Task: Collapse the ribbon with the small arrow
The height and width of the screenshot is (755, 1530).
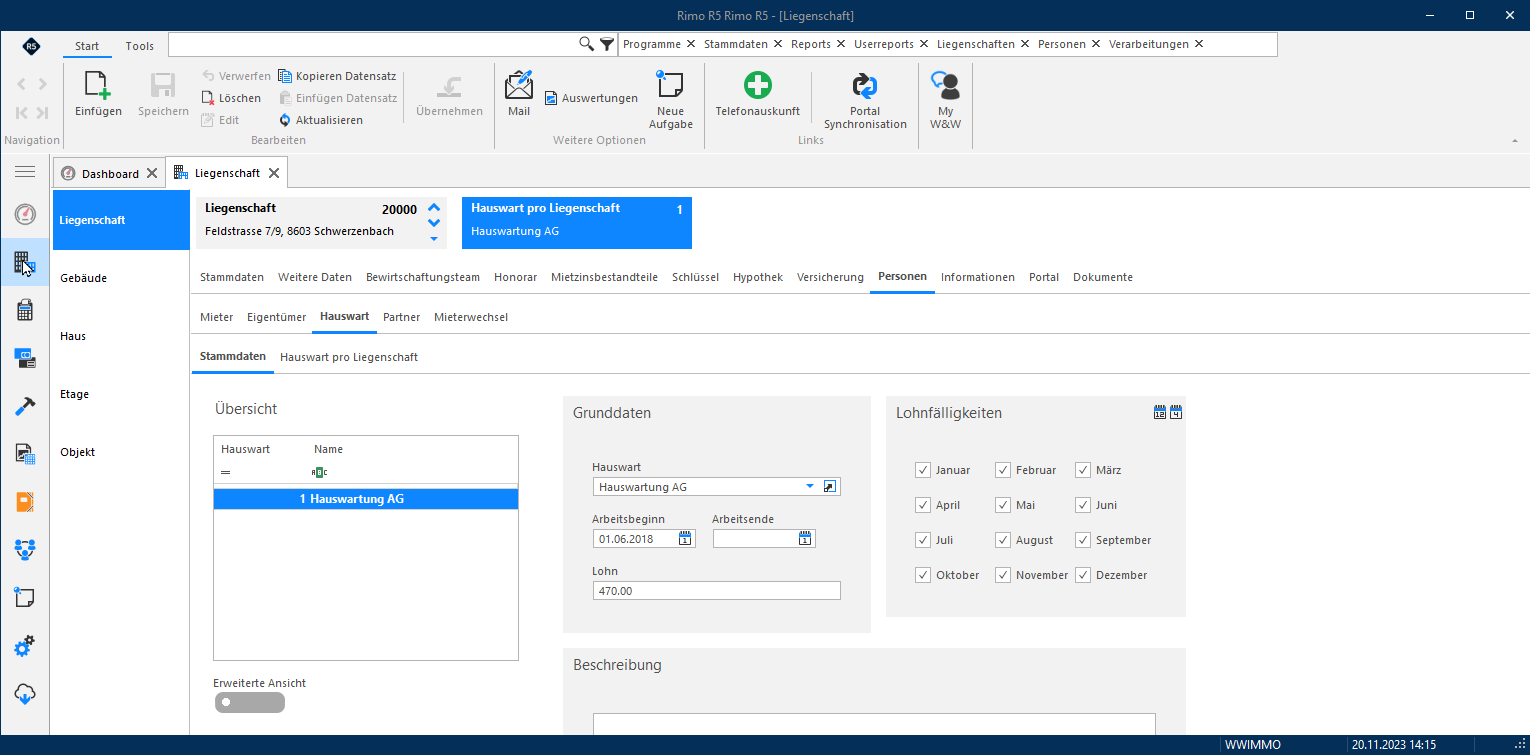Action: click(1514, 142)
